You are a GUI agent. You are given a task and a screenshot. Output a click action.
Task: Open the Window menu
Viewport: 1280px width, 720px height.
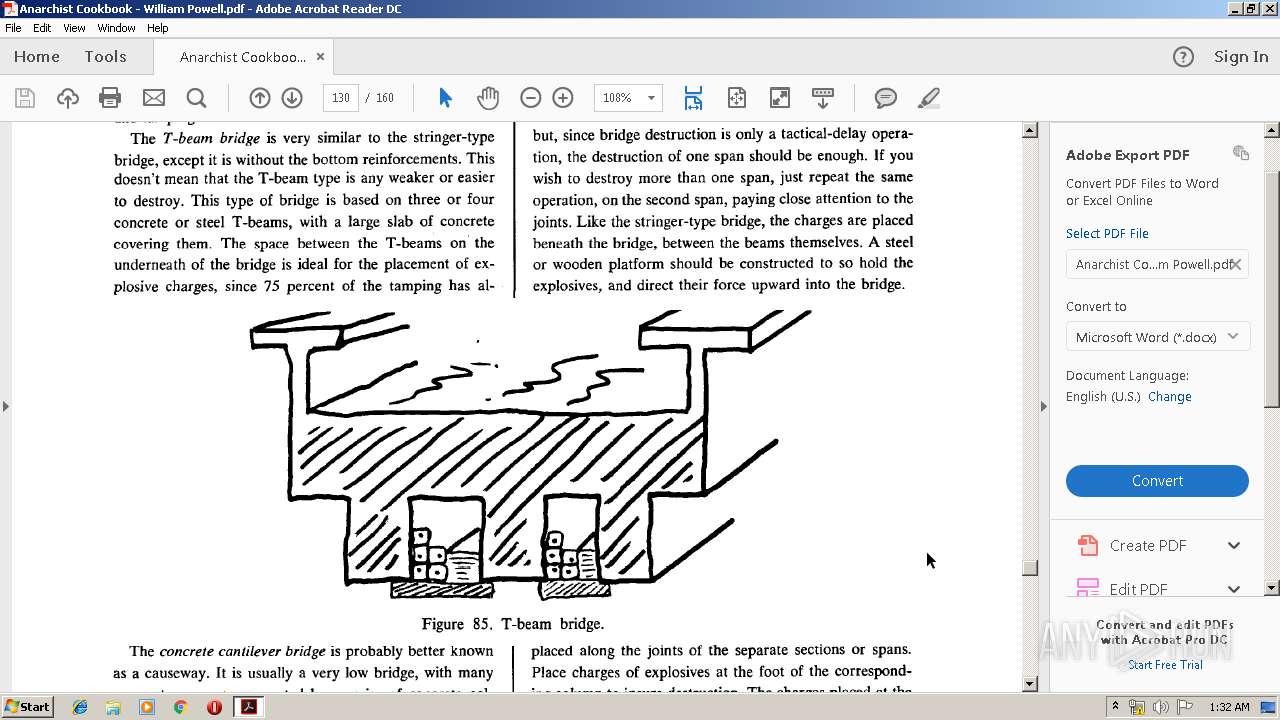pyautogui.click(x=116, y=28)
